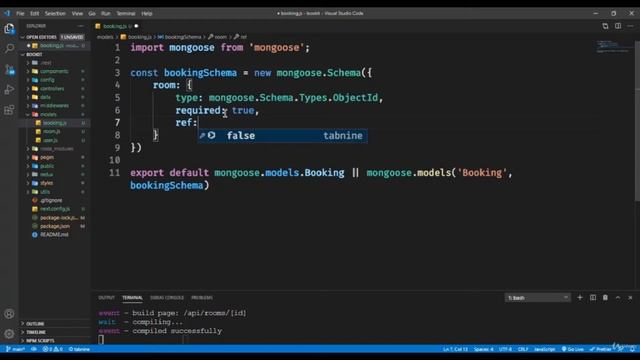Viewport: 640px width, 360px height.
Task: Switch to the Output panel tab
Action: pos(106,298)
